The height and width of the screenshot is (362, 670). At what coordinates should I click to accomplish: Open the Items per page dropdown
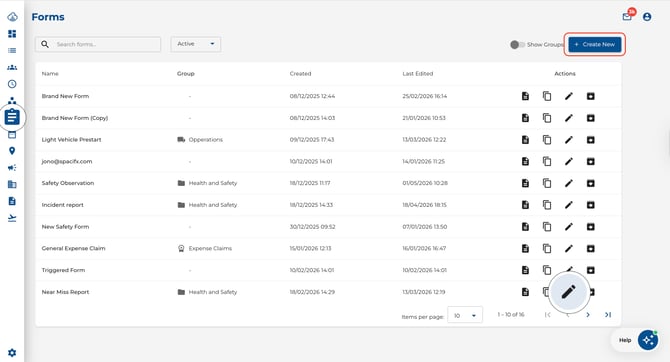point(465,315)
